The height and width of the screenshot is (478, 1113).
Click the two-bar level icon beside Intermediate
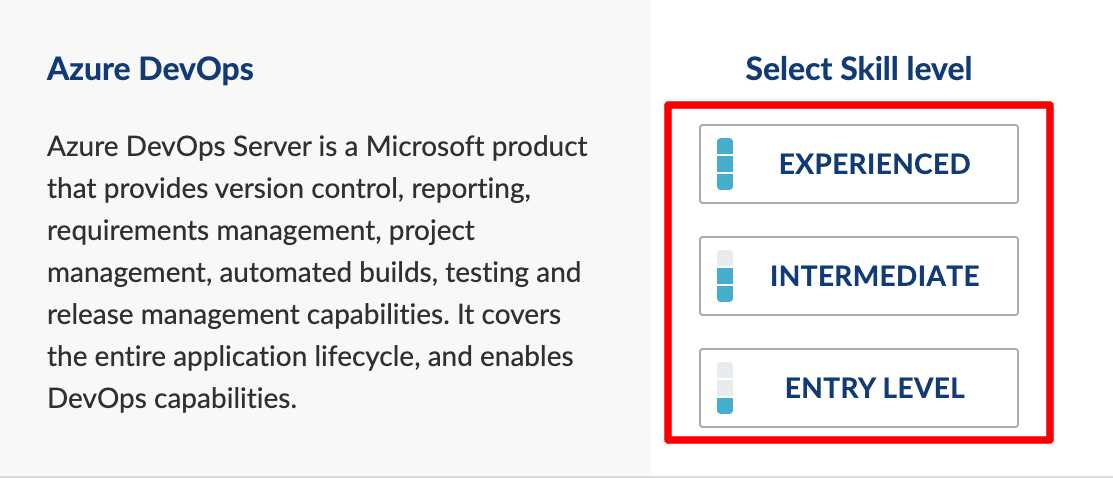point(726,276)
